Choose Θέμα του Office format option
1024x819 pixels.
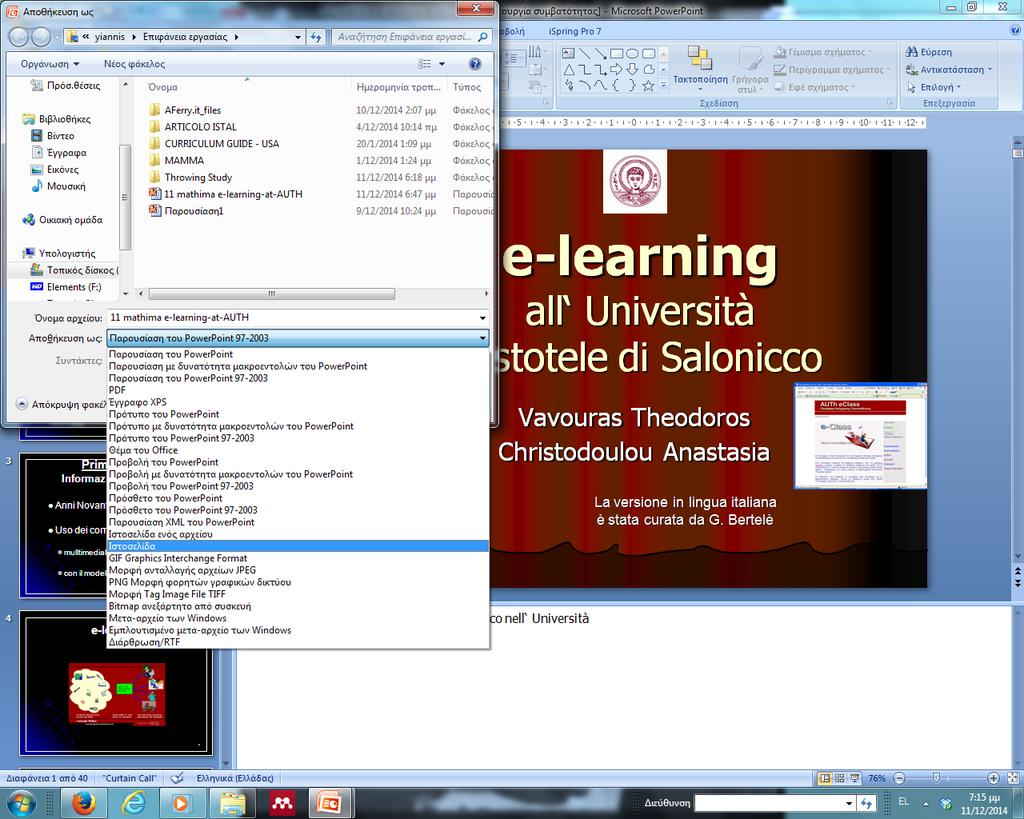[x=298, y=450]
